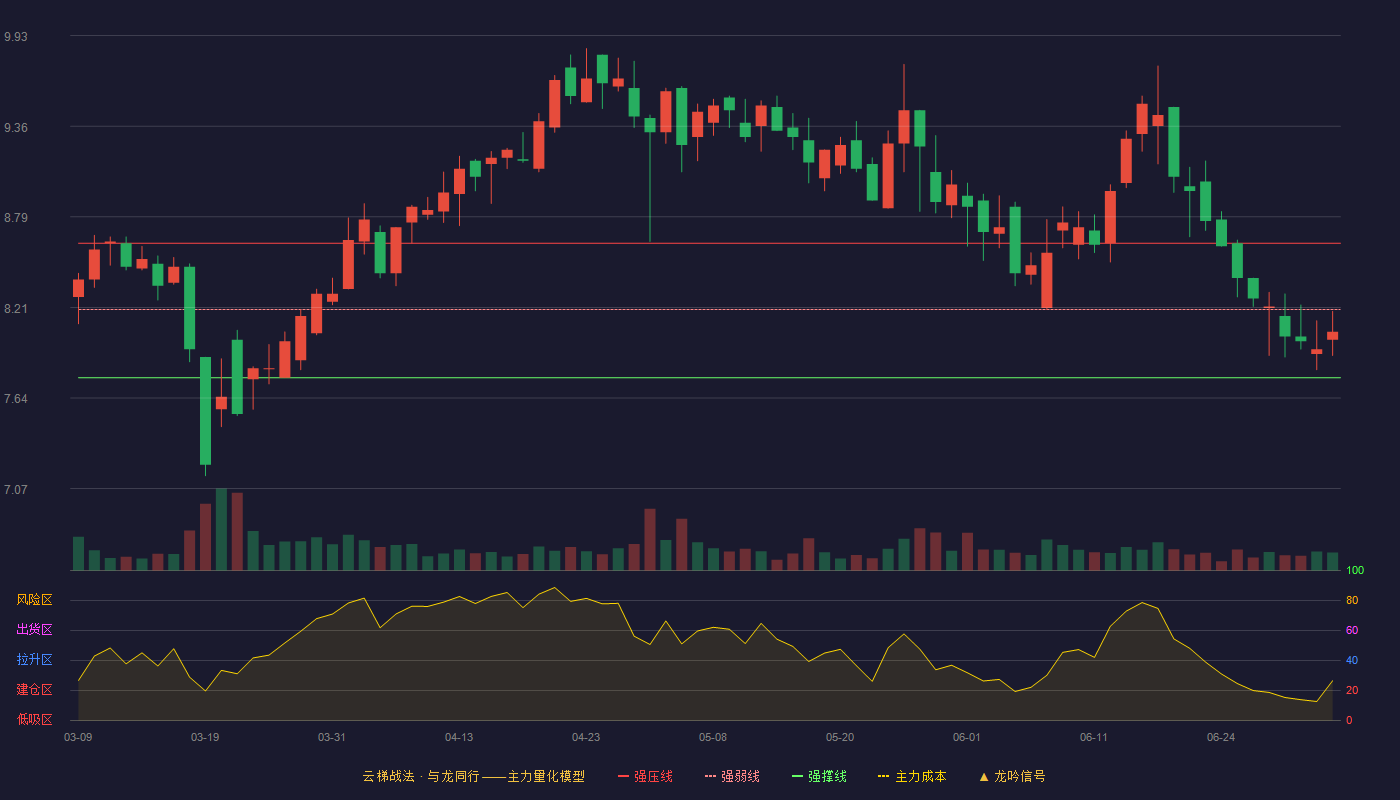Click the 风险区 zone label
The image size is (1400, 800).
[34, 600]
